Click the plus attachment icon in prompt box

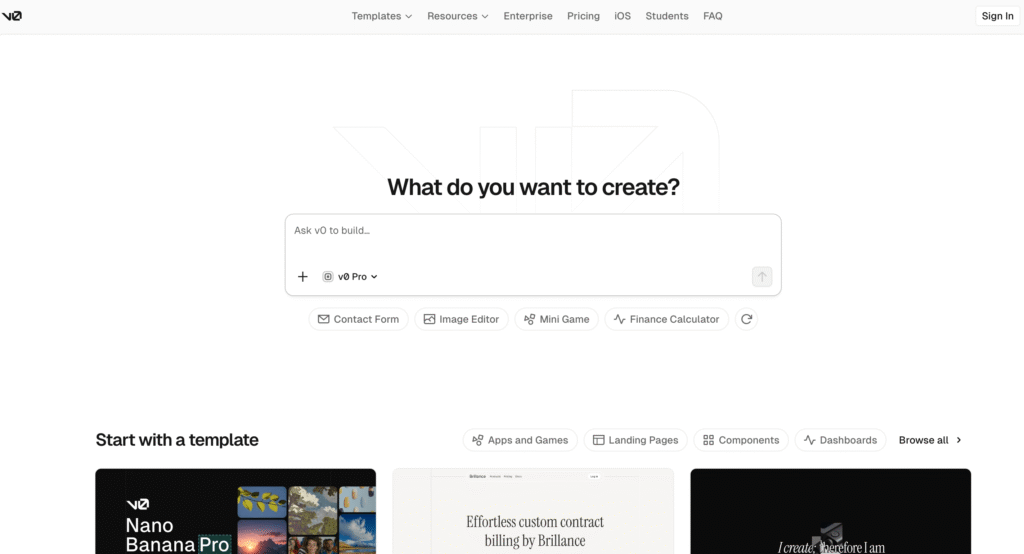pyautogui.click(x=303, y=277)
